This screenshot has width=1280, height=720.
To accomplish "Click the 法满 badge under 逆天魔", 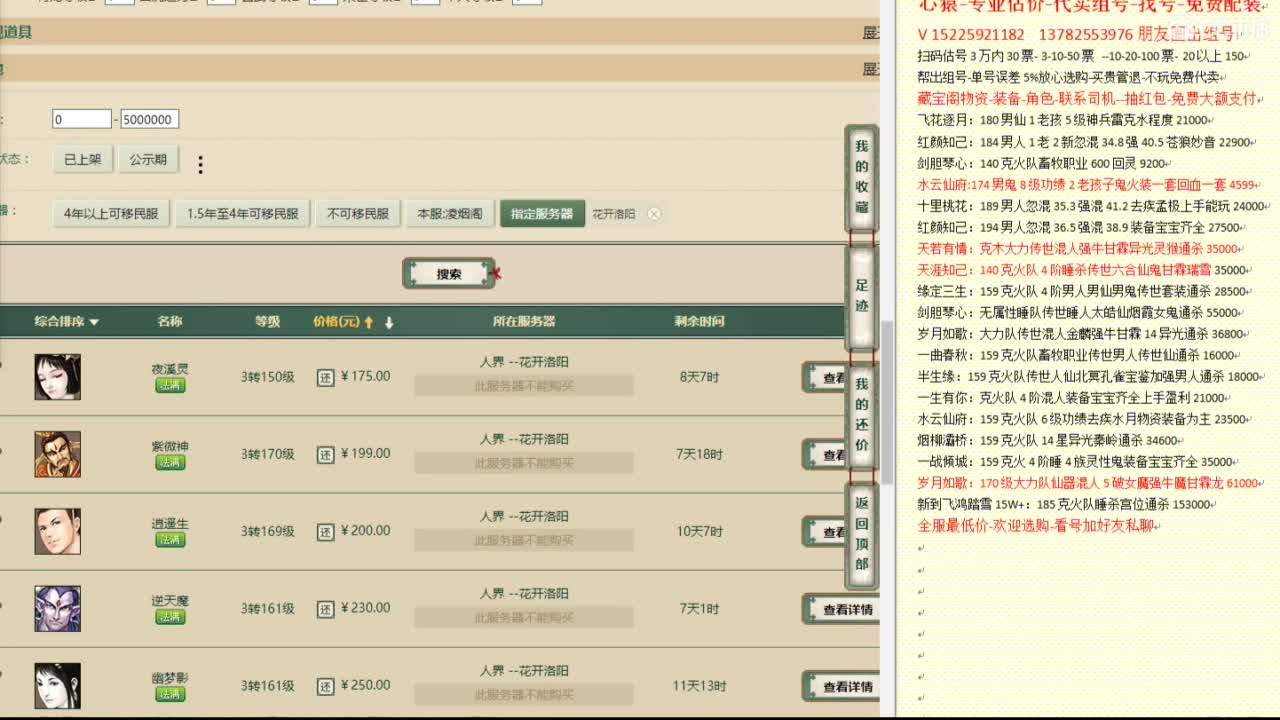I will (169, 616).
